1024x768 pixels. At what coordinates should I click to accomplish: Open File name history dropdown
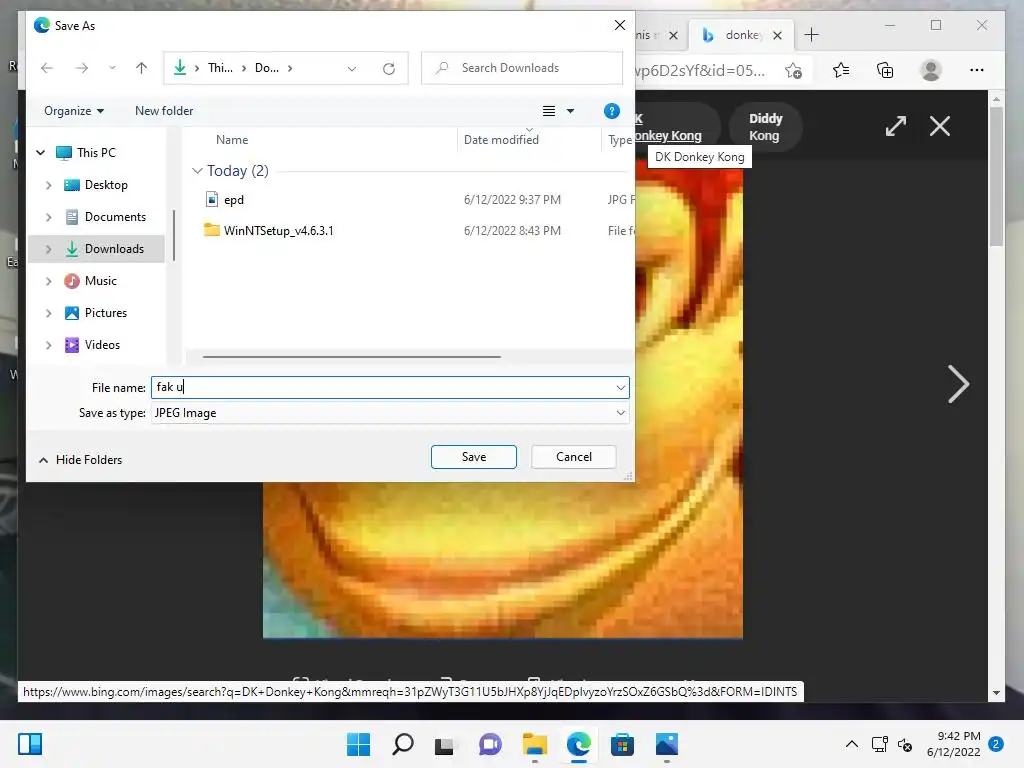[x=620, y=388]
